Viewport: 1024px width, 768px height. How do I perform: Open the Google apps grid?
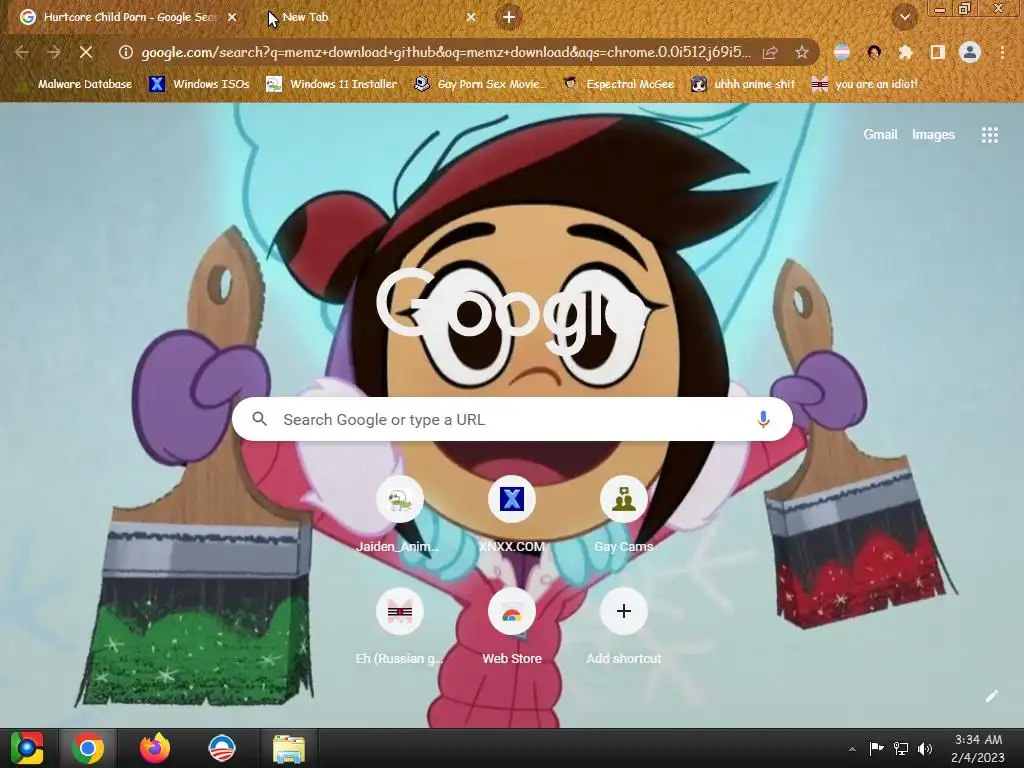989,135
